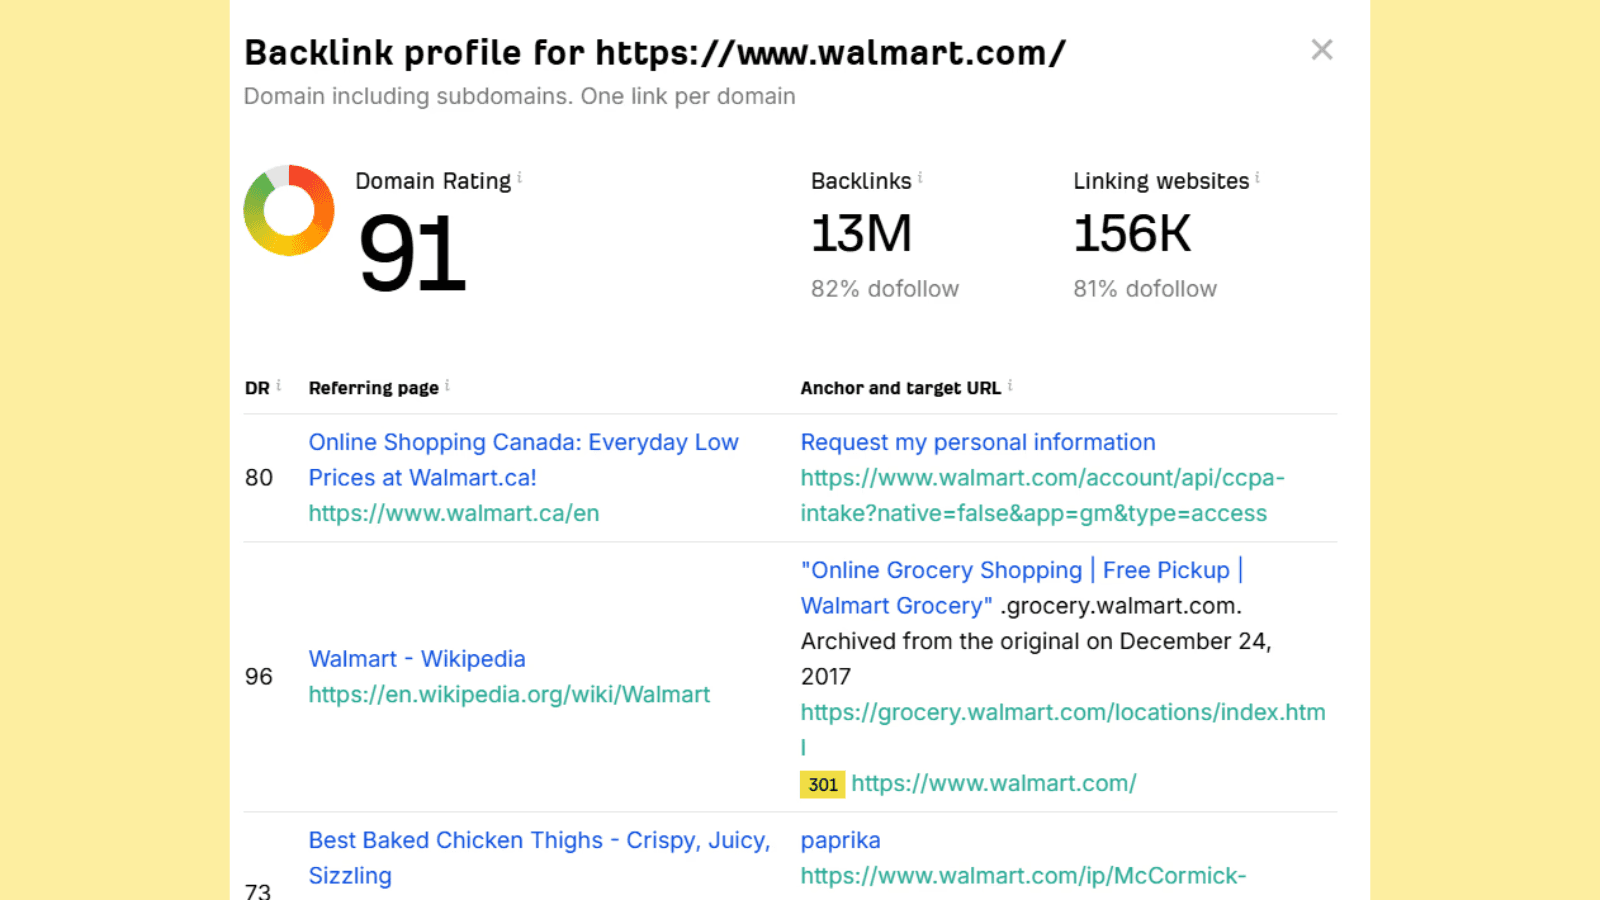Click the Anchor and target URL header
Viewport: 1600px width, 900px height.
(x=900, y=388)
